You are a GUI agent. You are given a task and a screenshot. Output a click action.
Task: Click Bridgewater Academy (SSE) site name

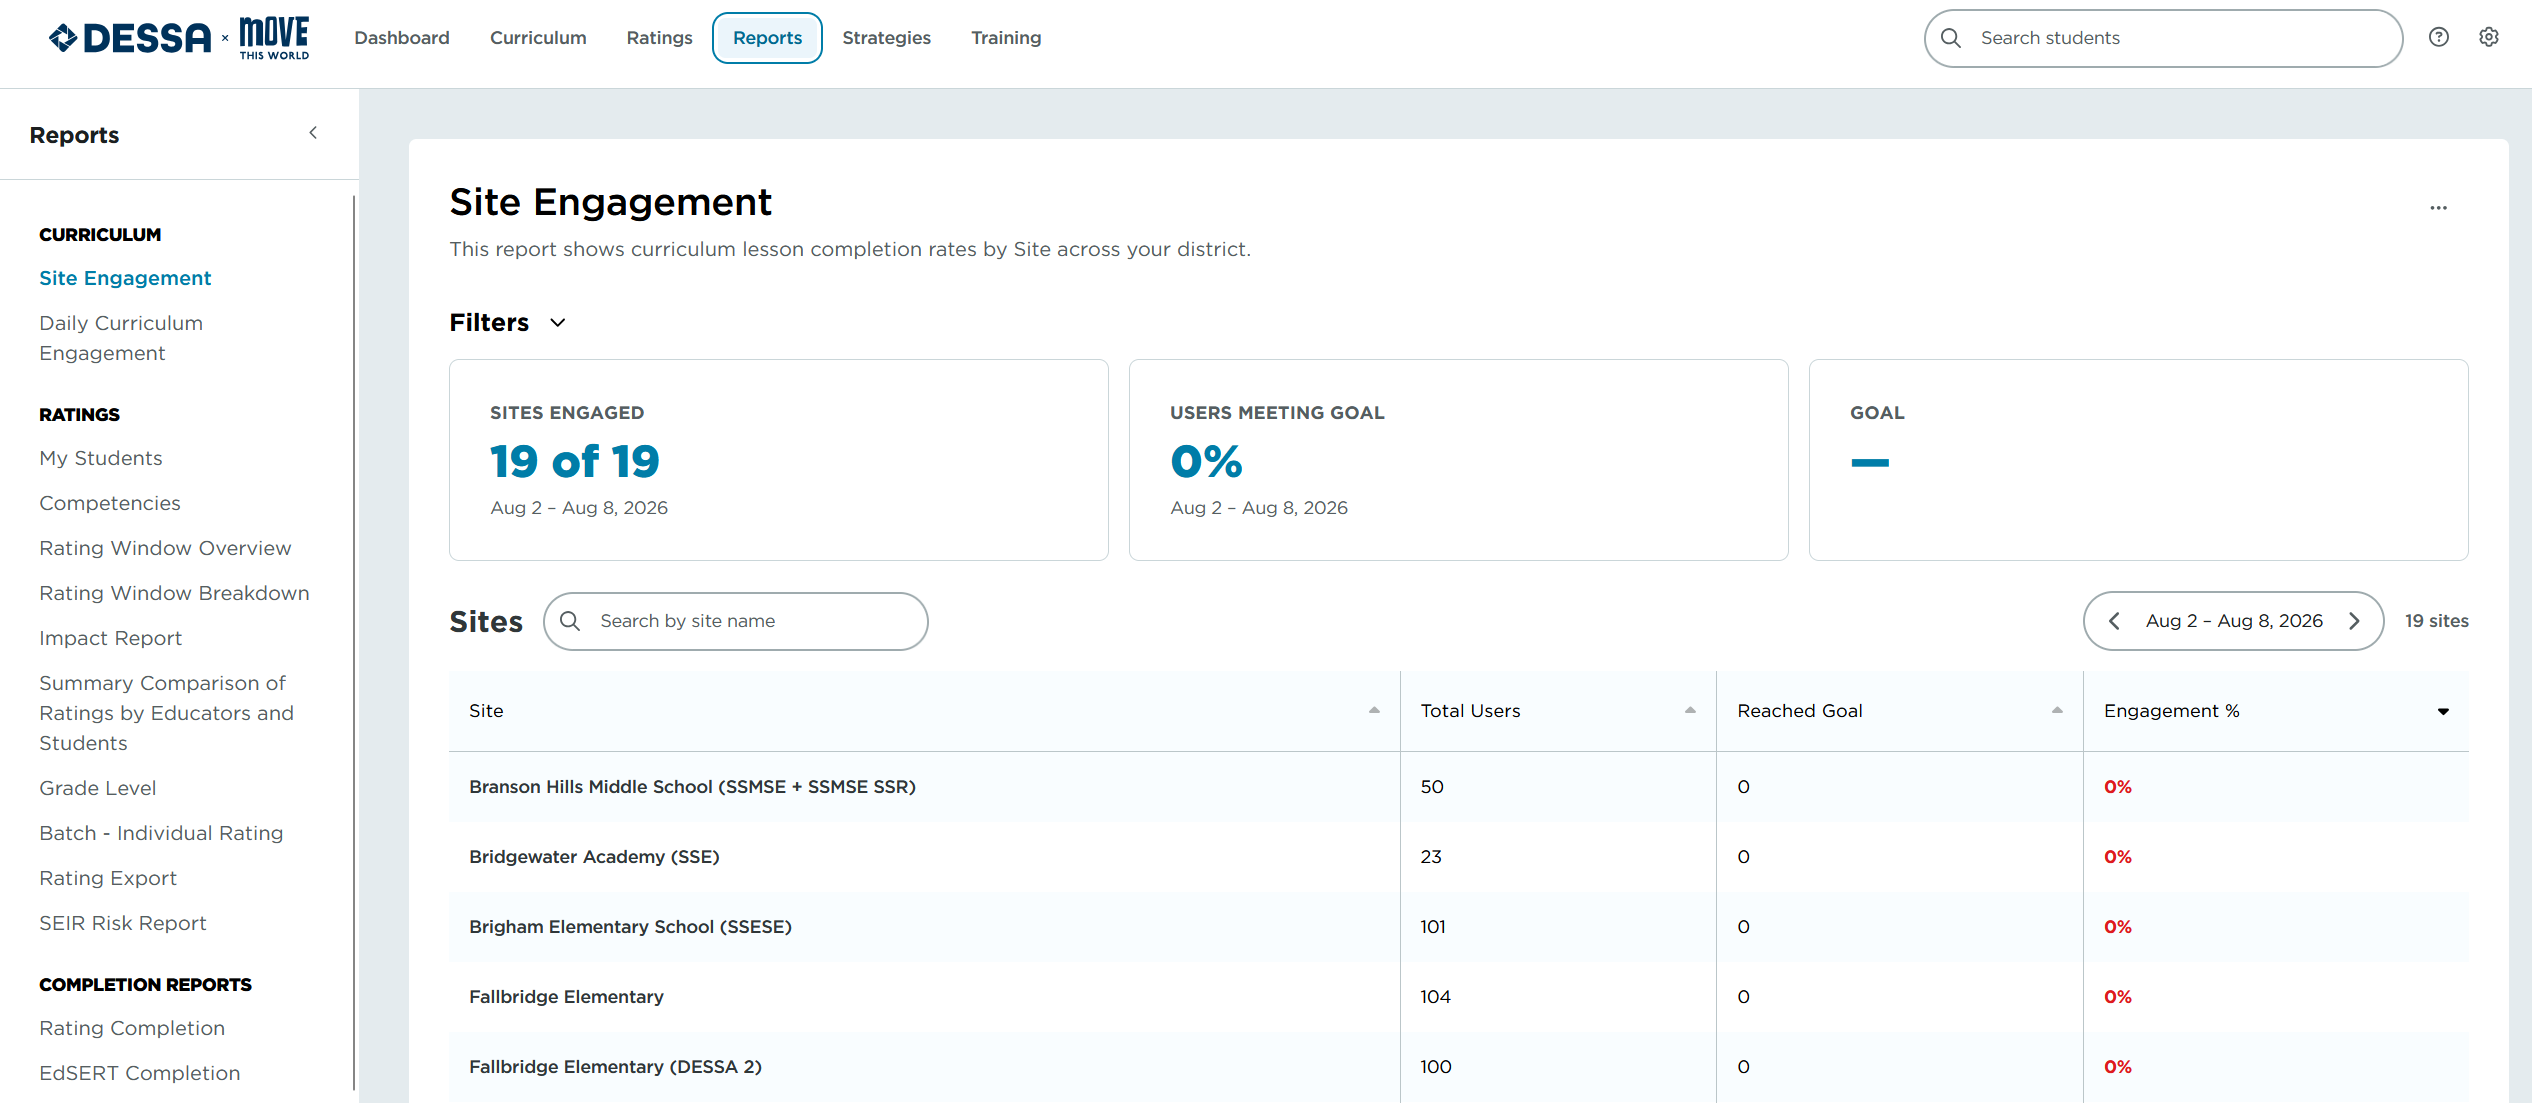pos(594,857)
